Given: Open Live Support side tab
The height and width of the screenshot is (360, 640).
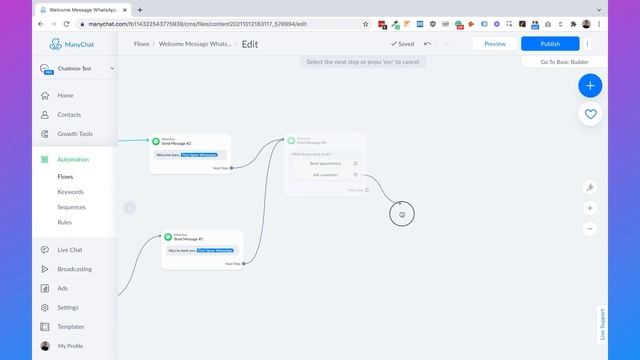Looking at the screenshot, I should point(602,324).
